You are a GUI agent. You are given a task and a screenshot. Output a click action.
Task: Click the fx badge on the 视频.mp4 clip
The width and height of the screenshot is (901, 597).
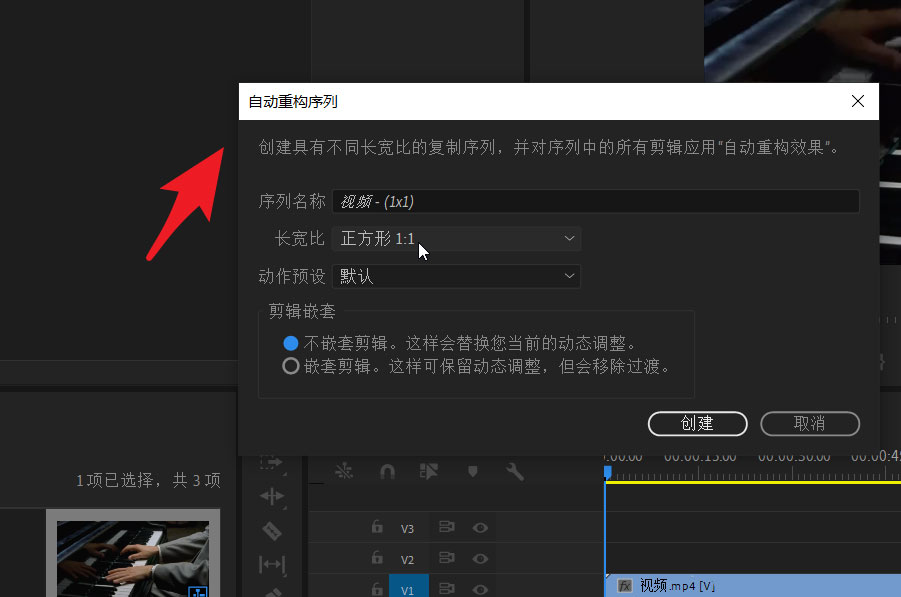(x=623, y=584)
